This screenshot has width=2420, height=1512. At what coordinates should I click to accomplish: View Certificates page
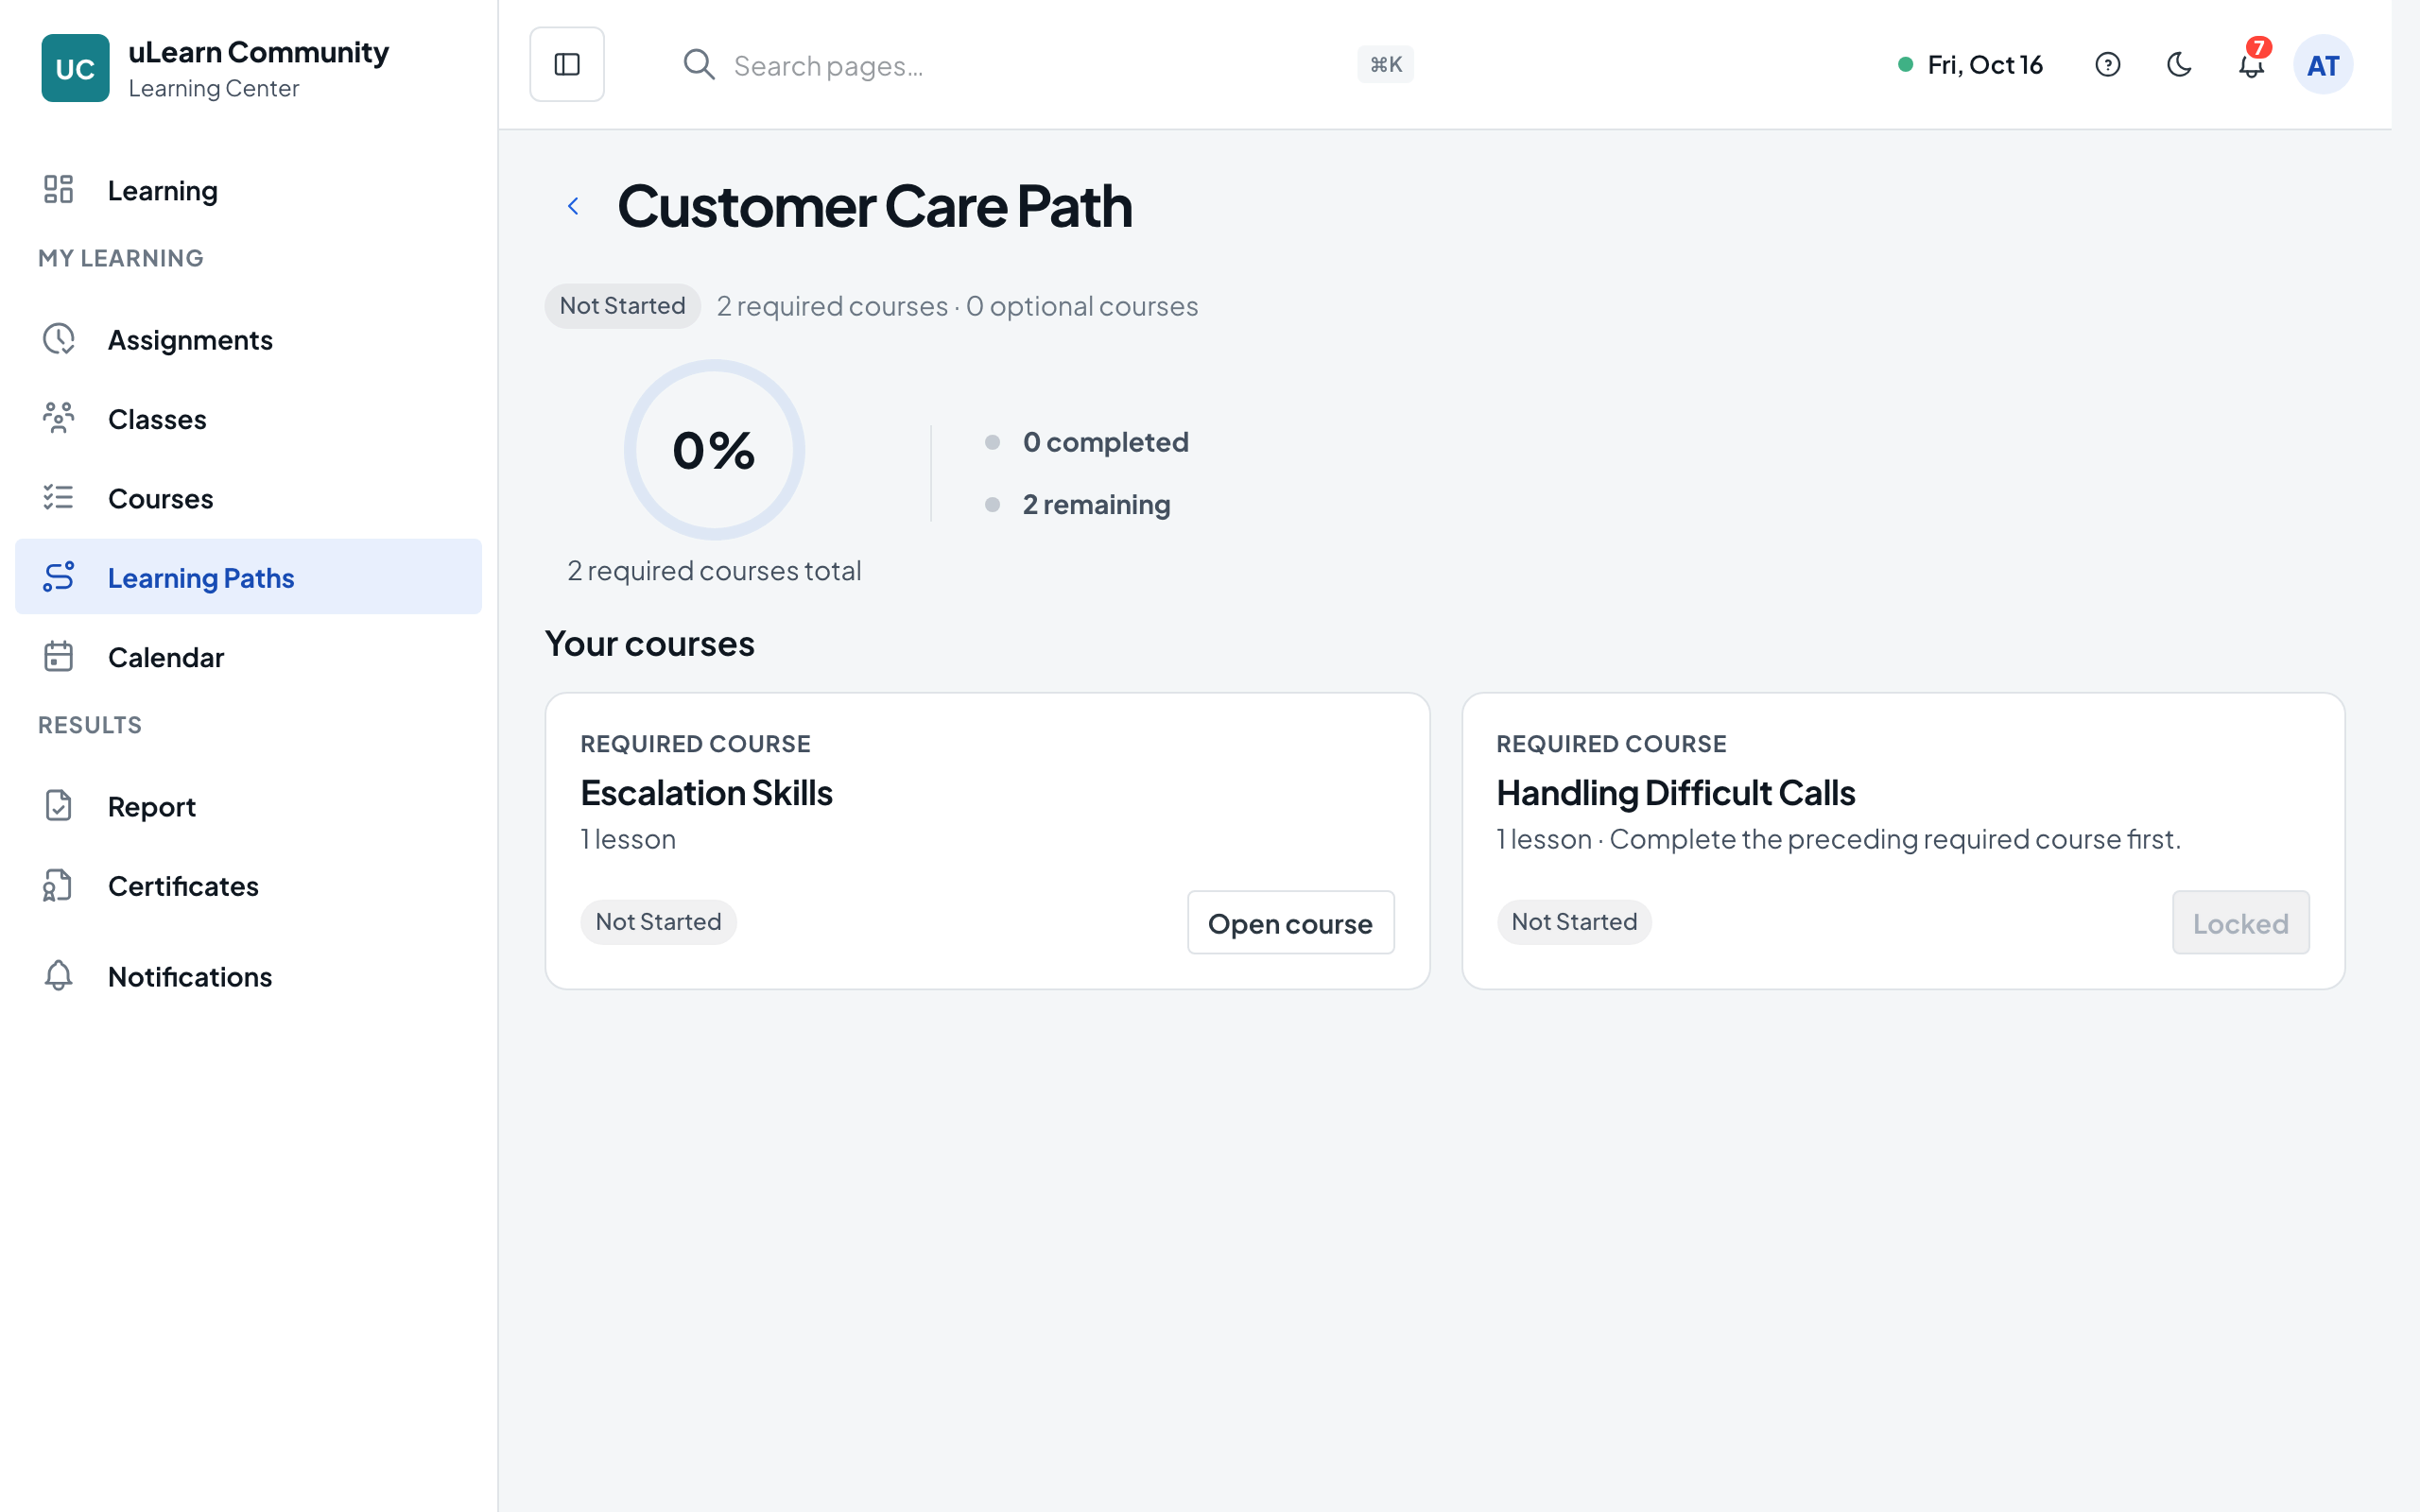248,886
